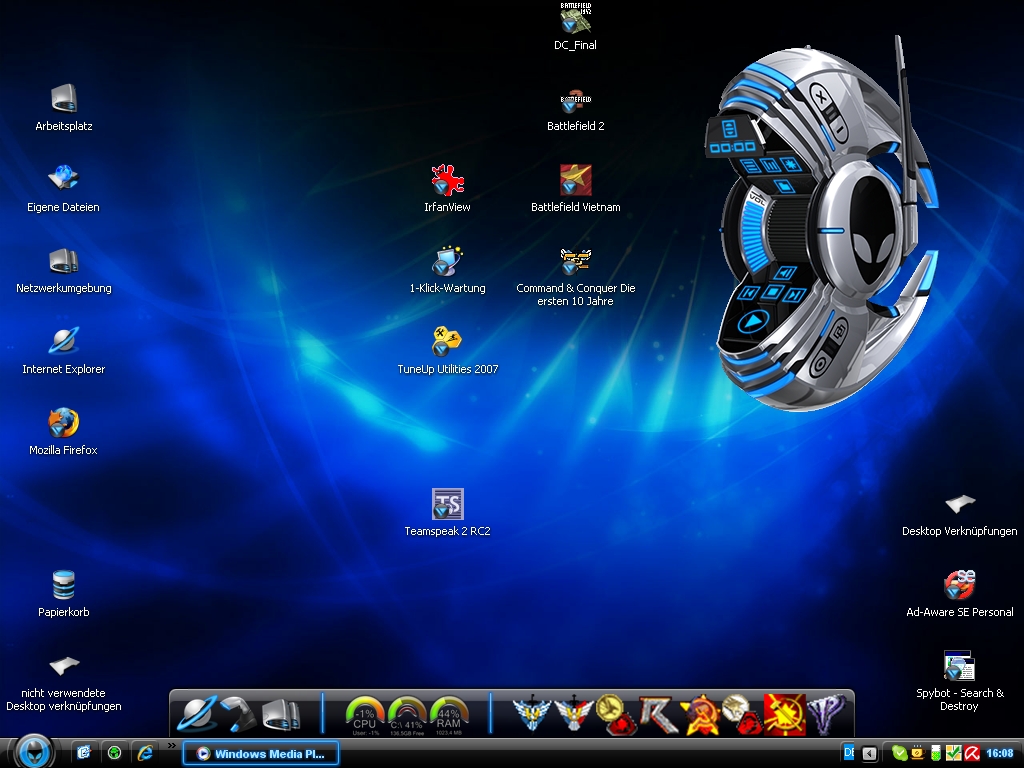Click the mouse-shaped icon in the dock
The width and height of the screenshot is (1024, 768).
click(x=238, y=714)
